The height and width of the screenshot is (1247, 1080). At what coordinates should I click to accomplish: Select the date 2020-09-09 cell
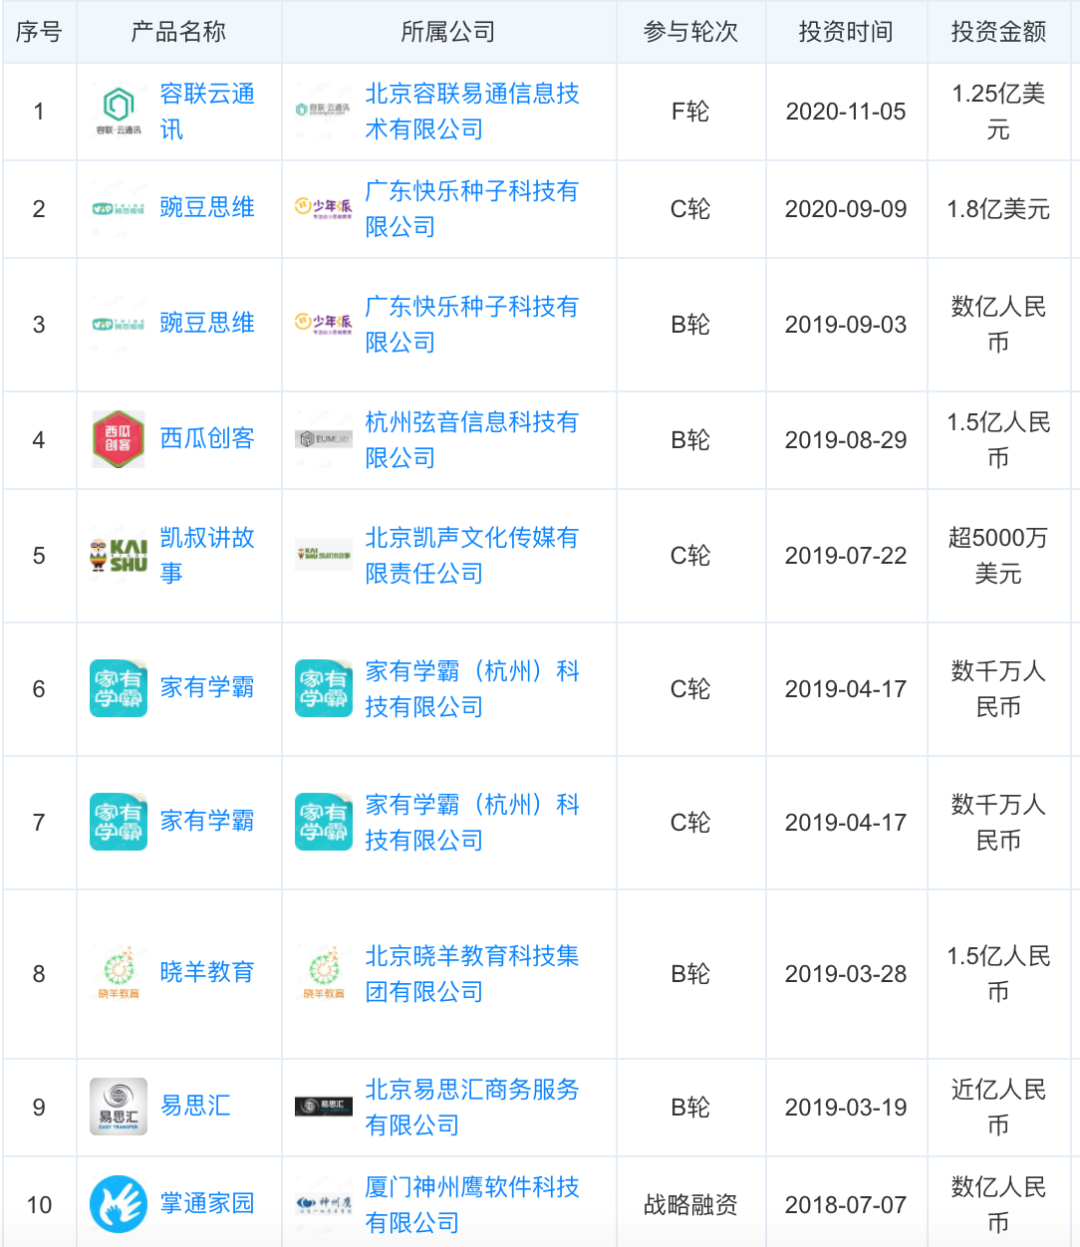pyautogui.click(x=846, y=209)
